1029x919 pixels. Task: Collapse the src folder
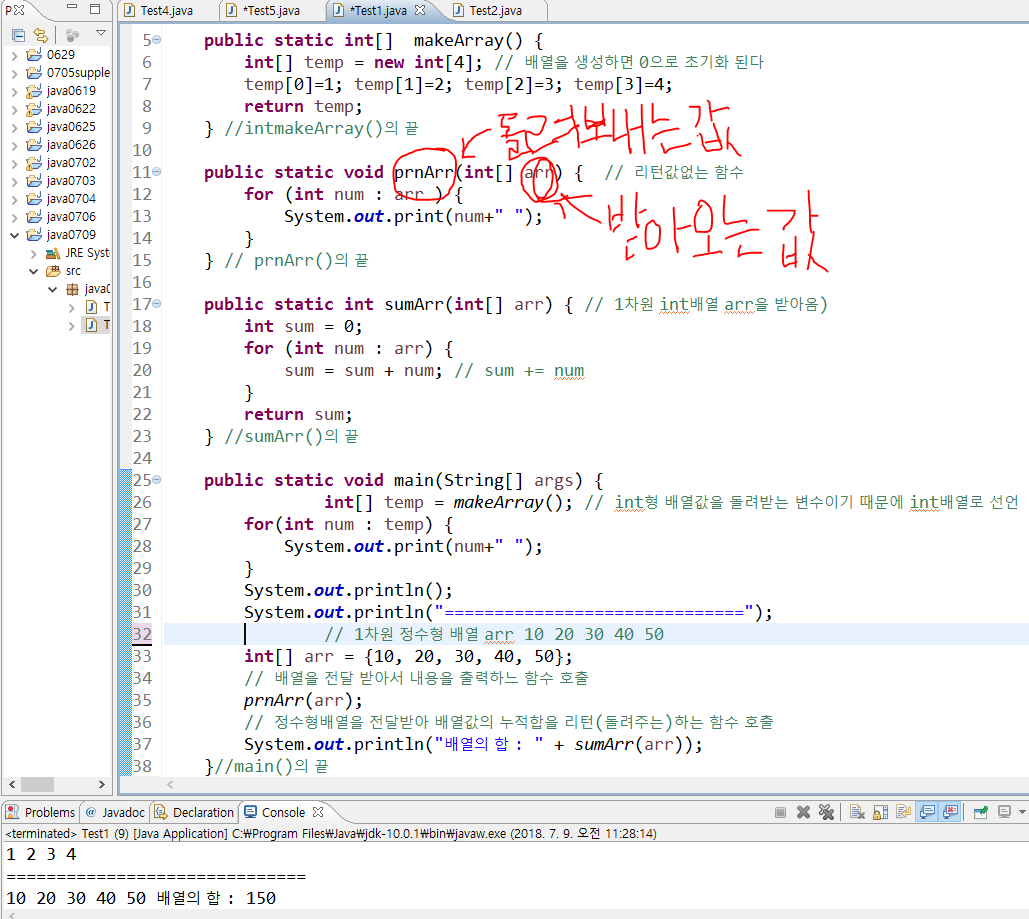click(33, 271)
